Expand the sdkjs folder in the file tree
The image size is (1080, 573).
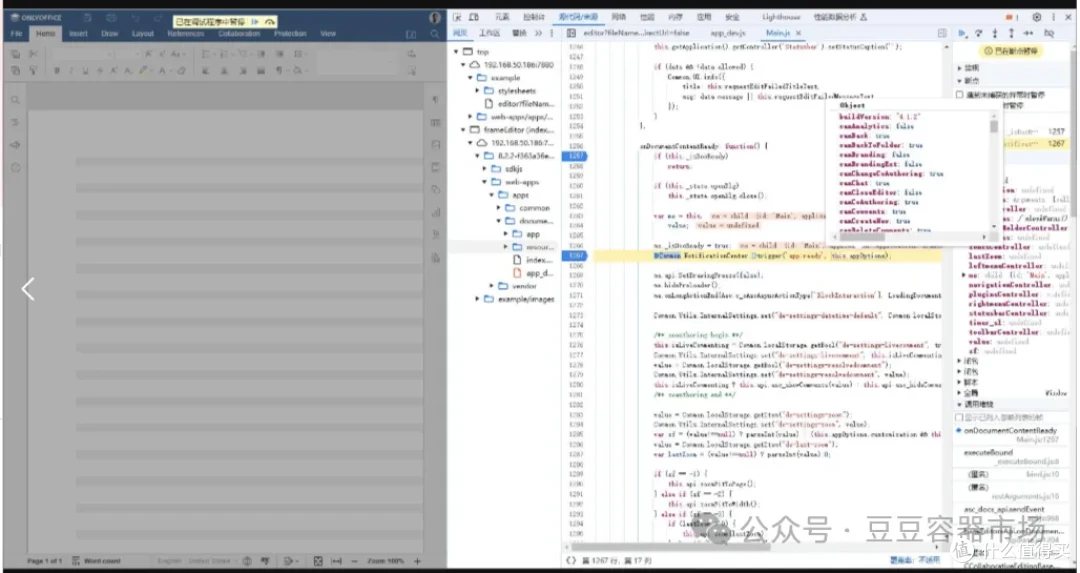click(484, 169)
